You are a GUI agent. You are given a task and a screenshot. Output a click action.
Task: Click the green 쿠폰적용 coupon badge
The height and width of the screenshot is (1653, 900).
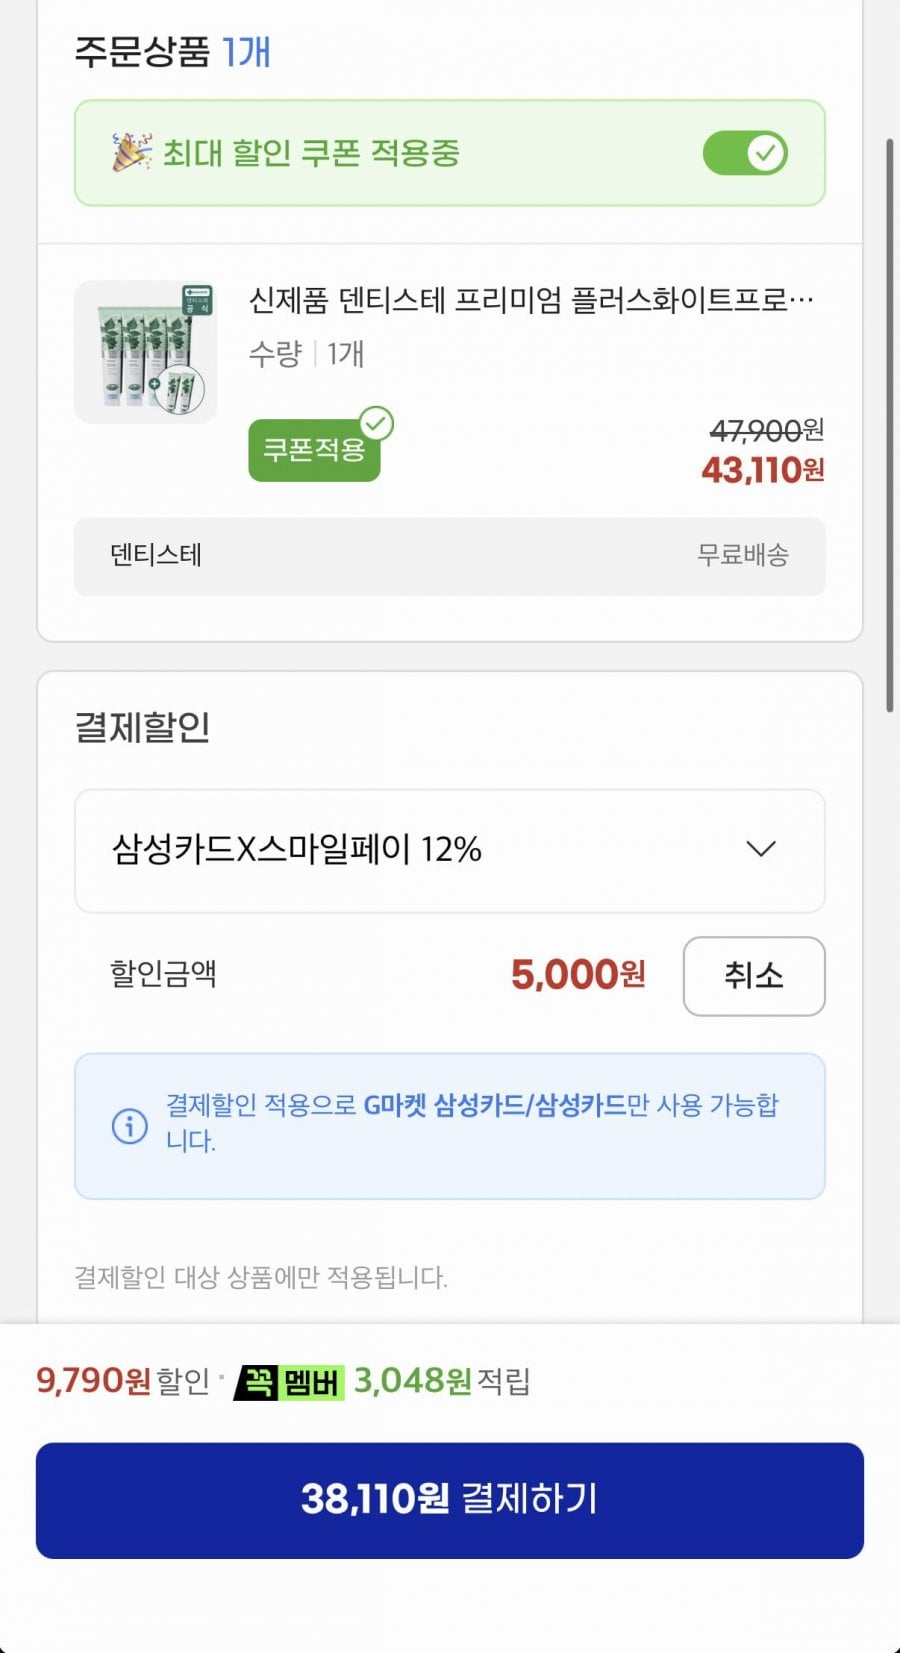(x=314, y=451)
